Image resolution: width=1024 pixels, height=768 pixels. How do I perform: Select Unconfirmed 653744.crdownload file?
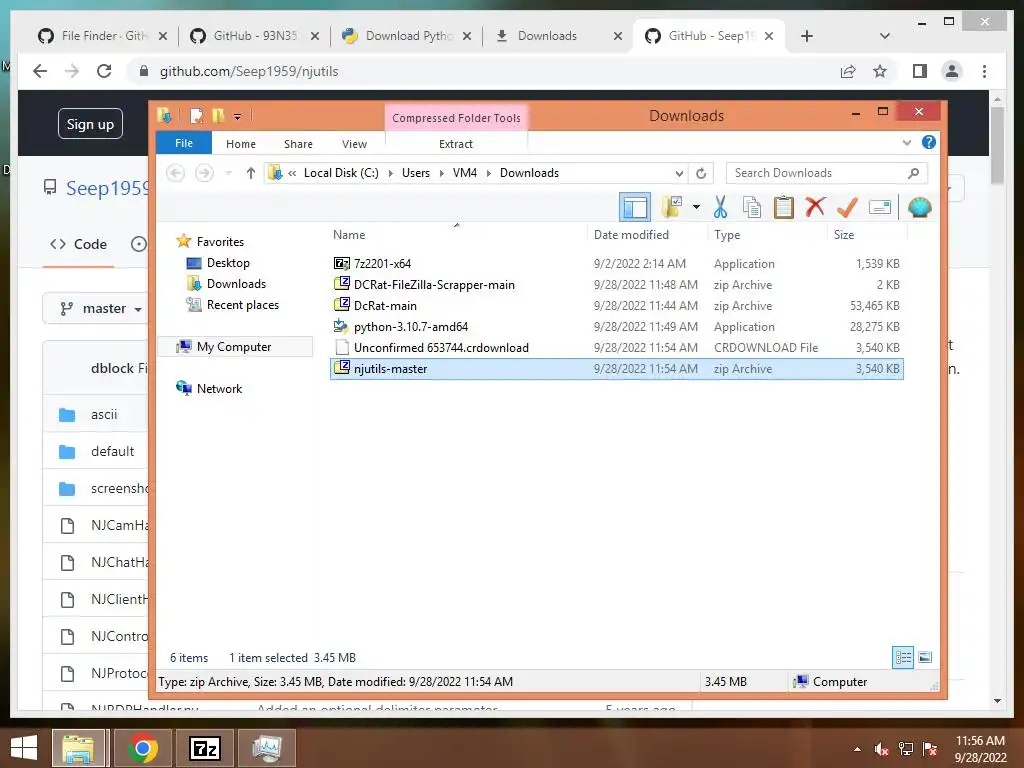(x=441, y=347)
